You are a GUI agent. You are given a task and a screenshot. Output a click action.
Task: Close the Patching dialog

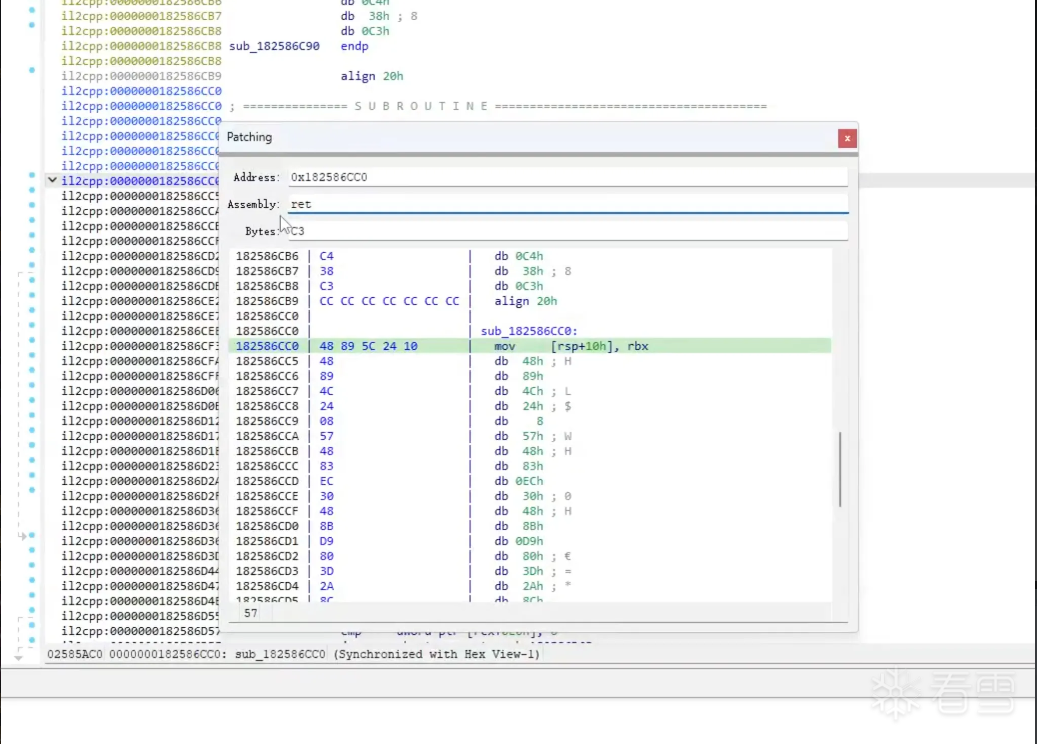click(x=847, y=138)
